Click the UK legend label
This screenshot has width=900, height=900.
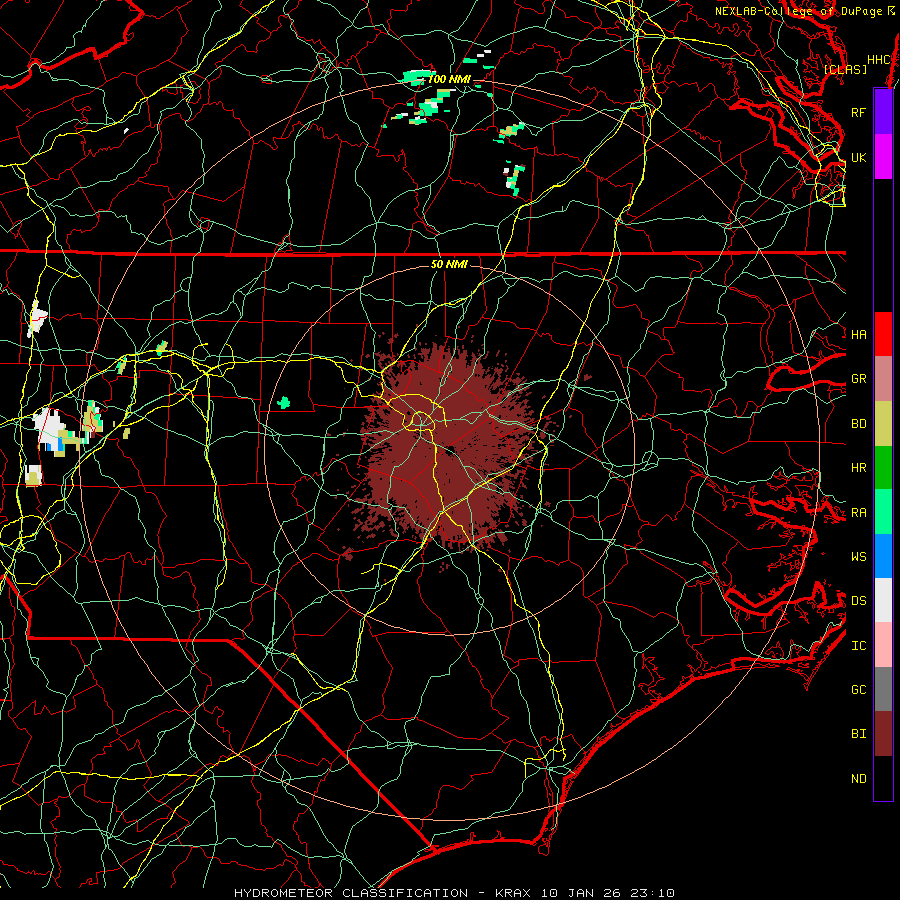coord(859,157)
